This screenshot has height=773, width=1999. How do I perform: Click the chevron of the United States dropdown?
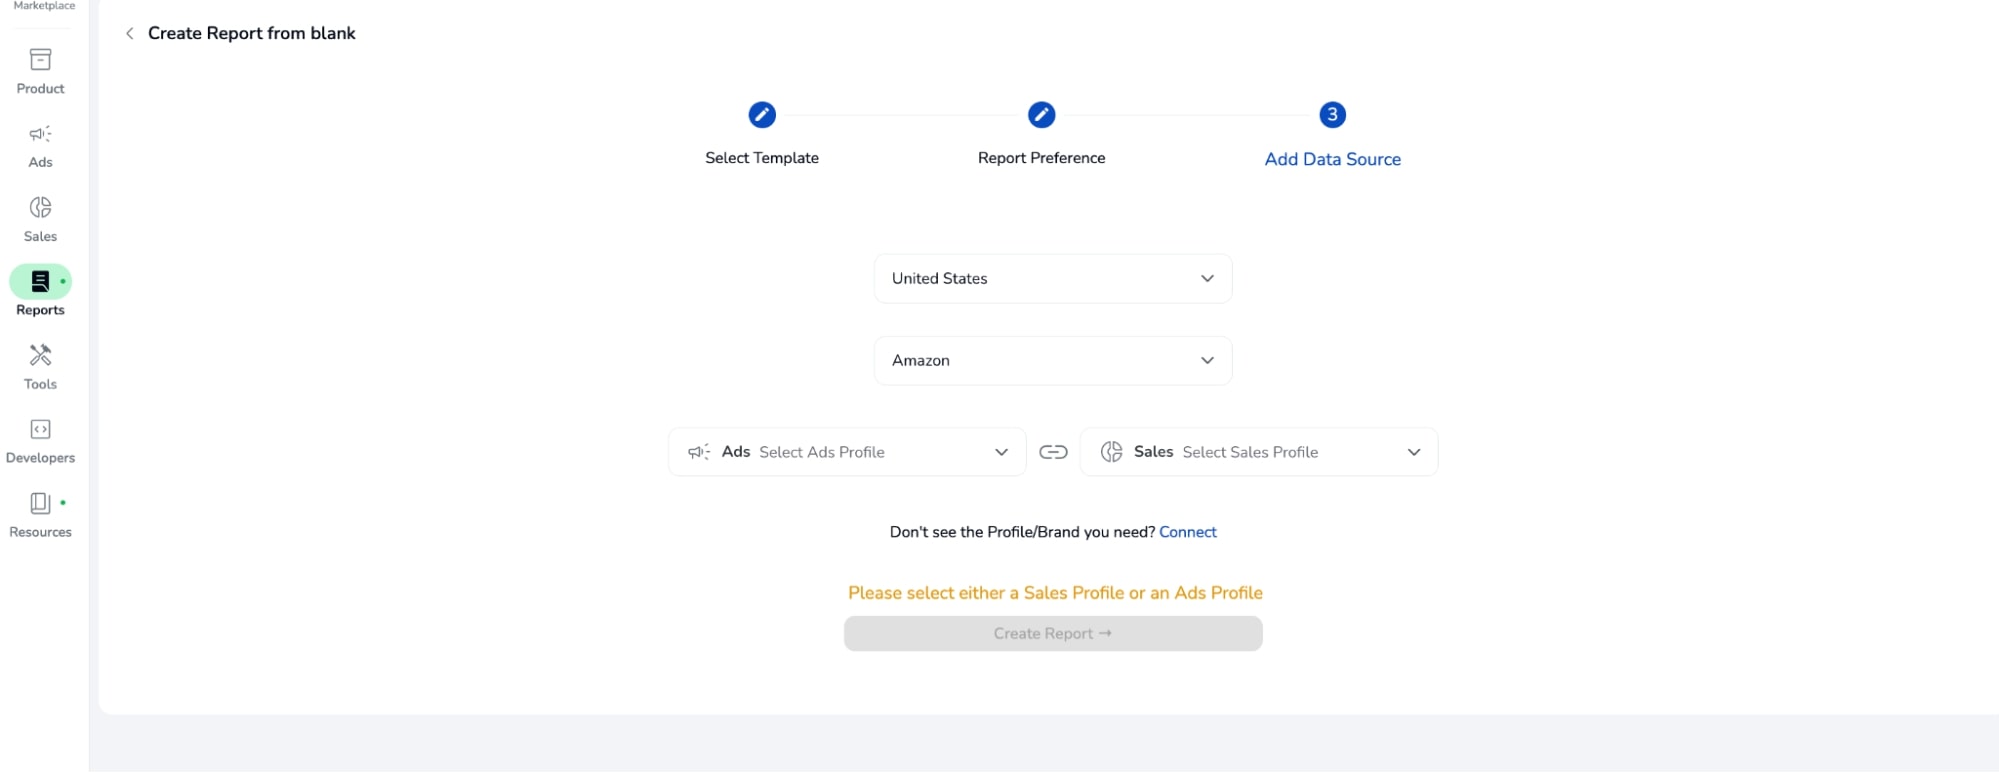pyautogui.click(x=1207, y=279)
